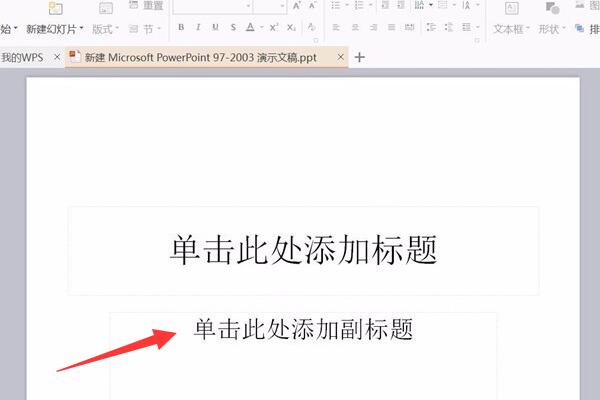The width and height of the screenshot is (600, 400).
Task: Open the 文本框 dropdown arrow
Action: pyautogui.click(x=528, y=28)
